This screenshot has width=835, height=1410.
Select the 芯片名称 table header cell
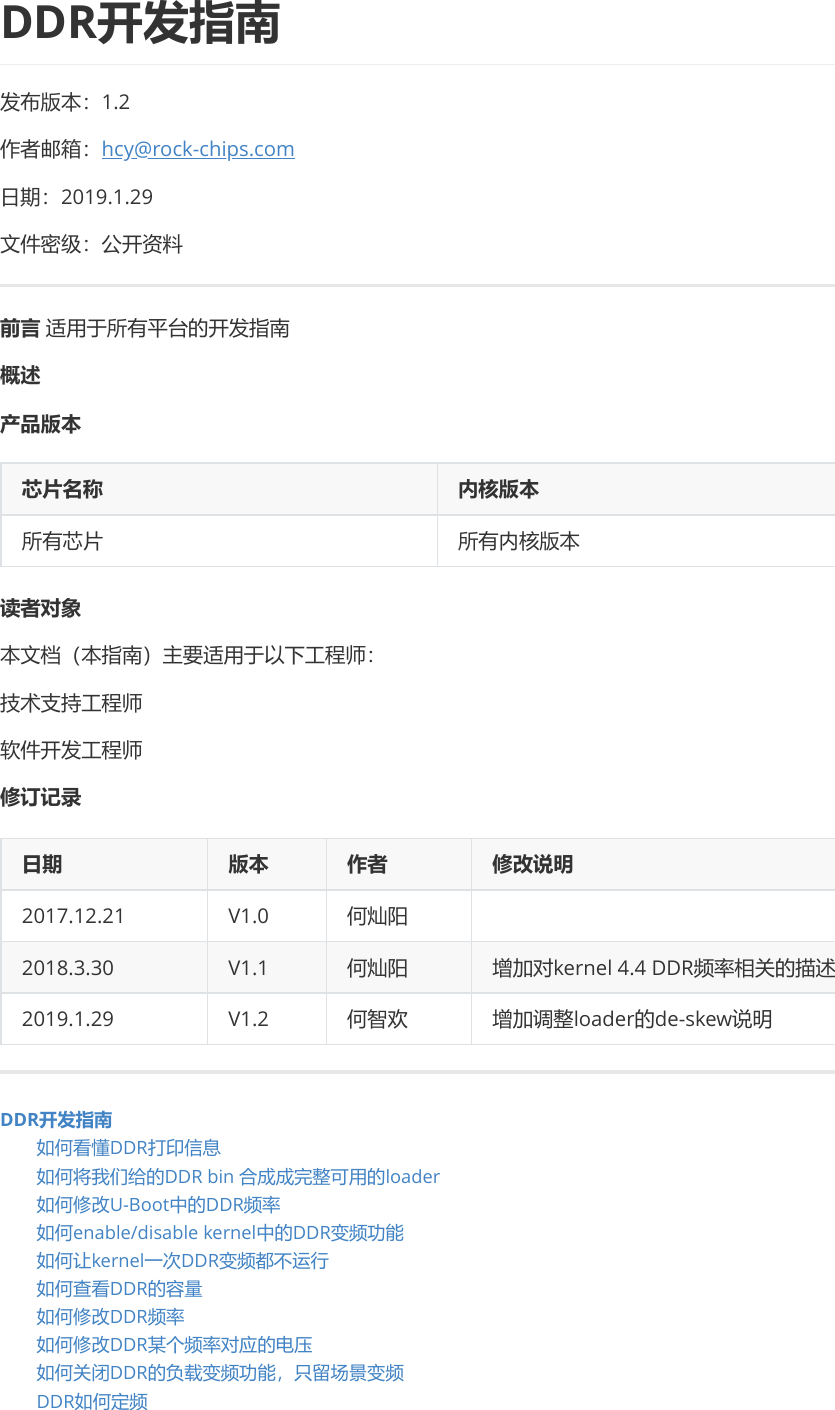click(x=60, y=489)
